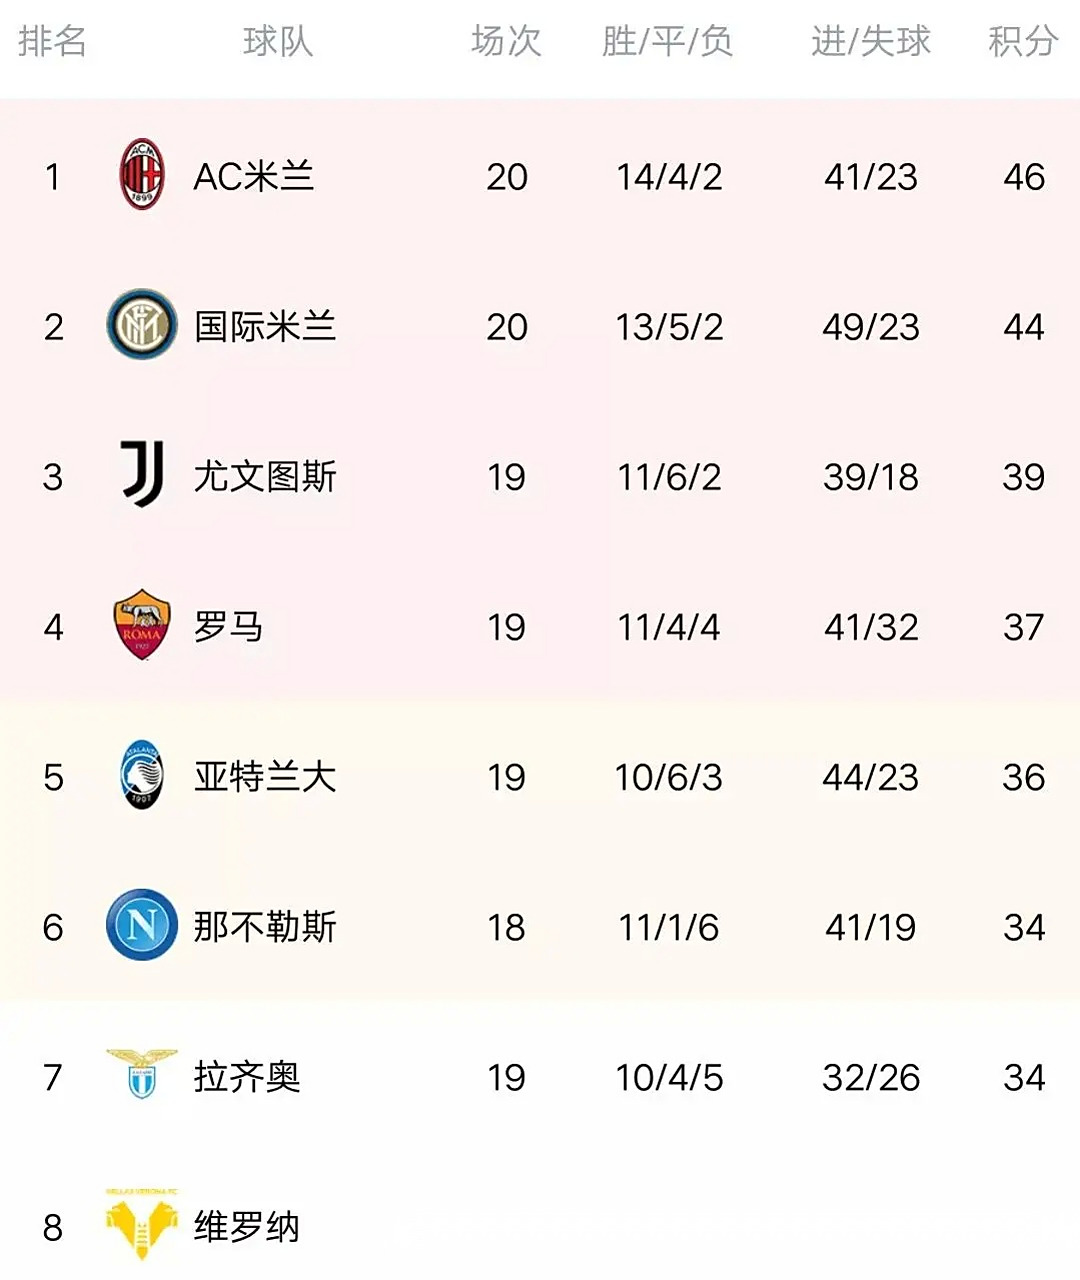Tap the 那不勒斯 team name
Viewport: 1080px width, 1280px height.
(x=265, y=927)
